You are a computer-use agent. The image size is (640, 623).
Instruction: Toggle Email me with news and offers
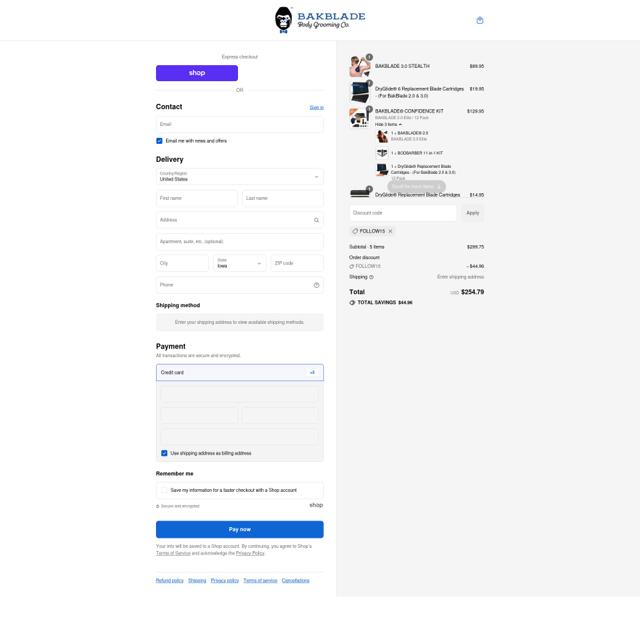coord(159,141)
